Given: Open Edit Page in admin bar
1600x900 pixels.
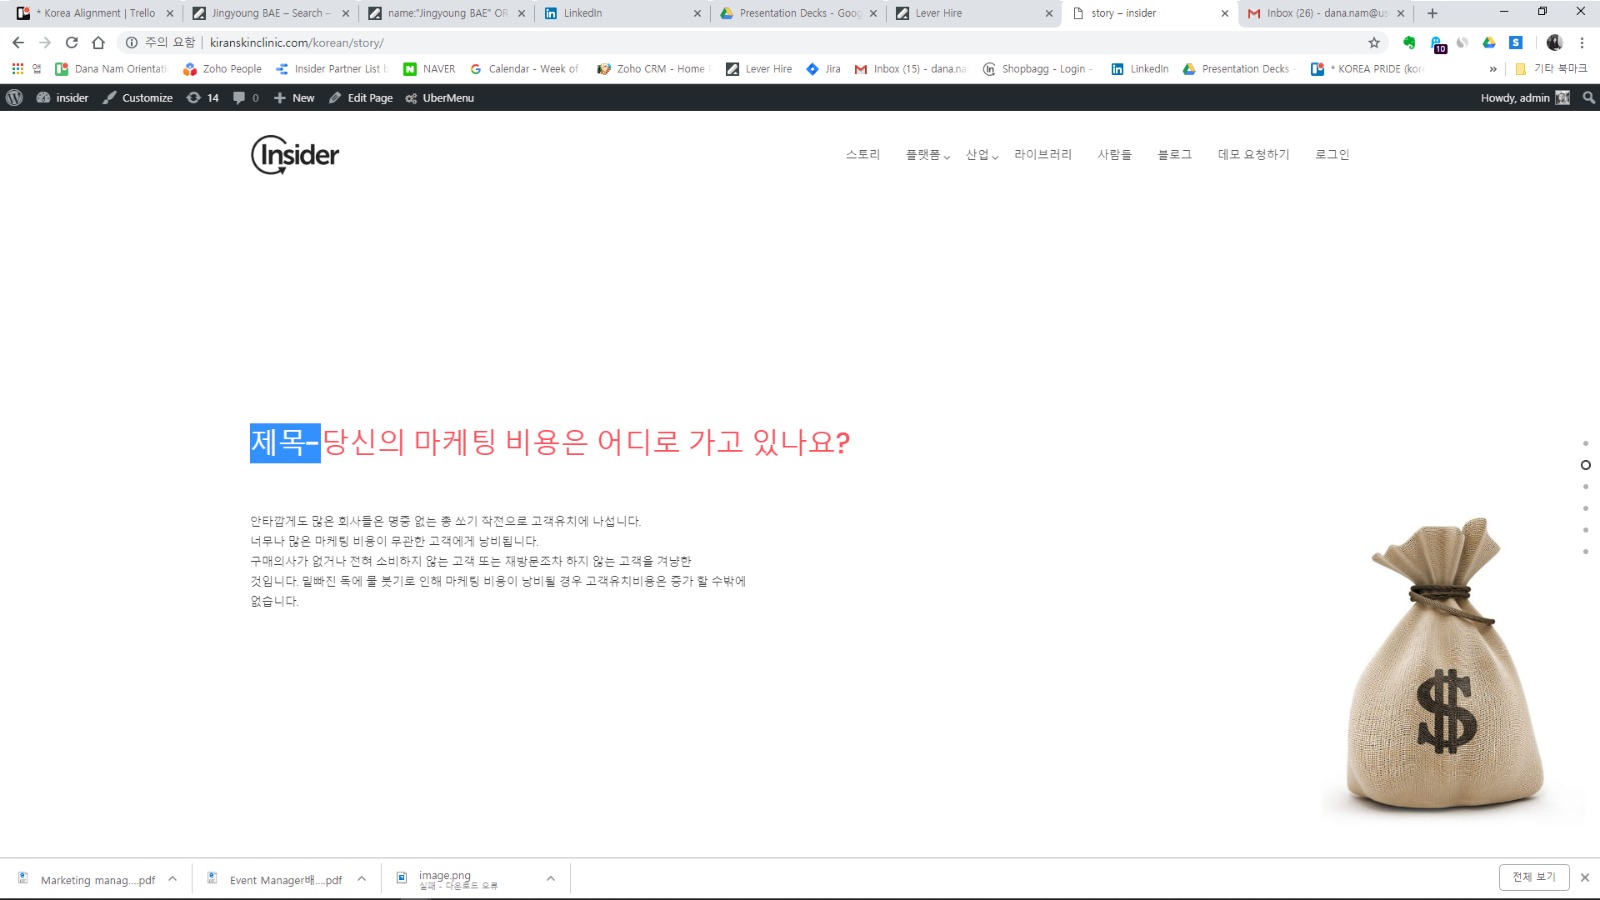Looking at the screenshot, I should pos(361,98).
